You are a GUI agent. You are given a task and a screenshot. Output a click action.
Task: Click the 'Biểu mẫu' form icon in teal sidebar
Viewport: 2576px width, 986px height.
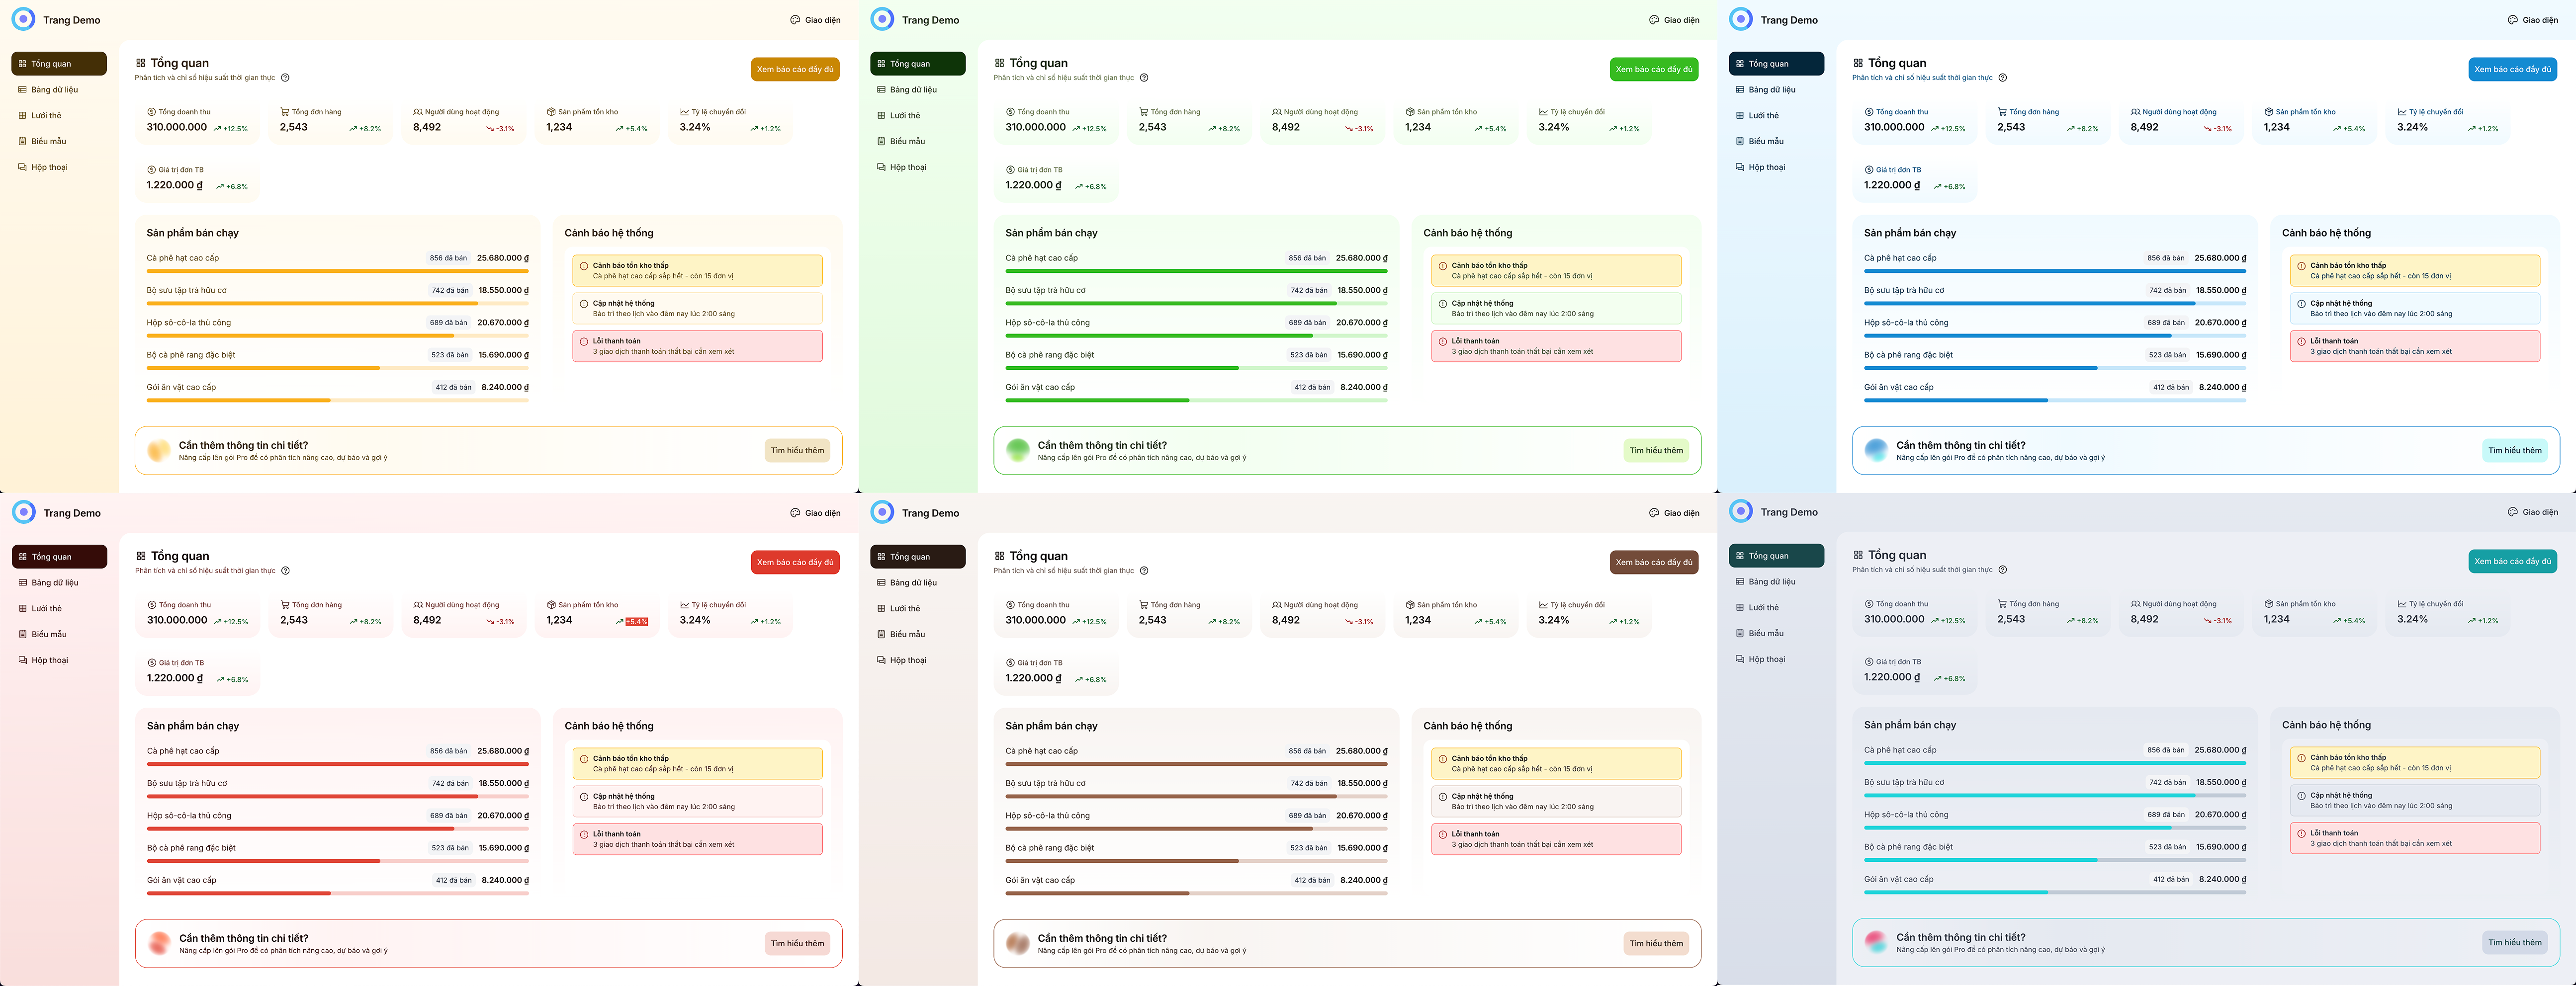(1740, 633)
